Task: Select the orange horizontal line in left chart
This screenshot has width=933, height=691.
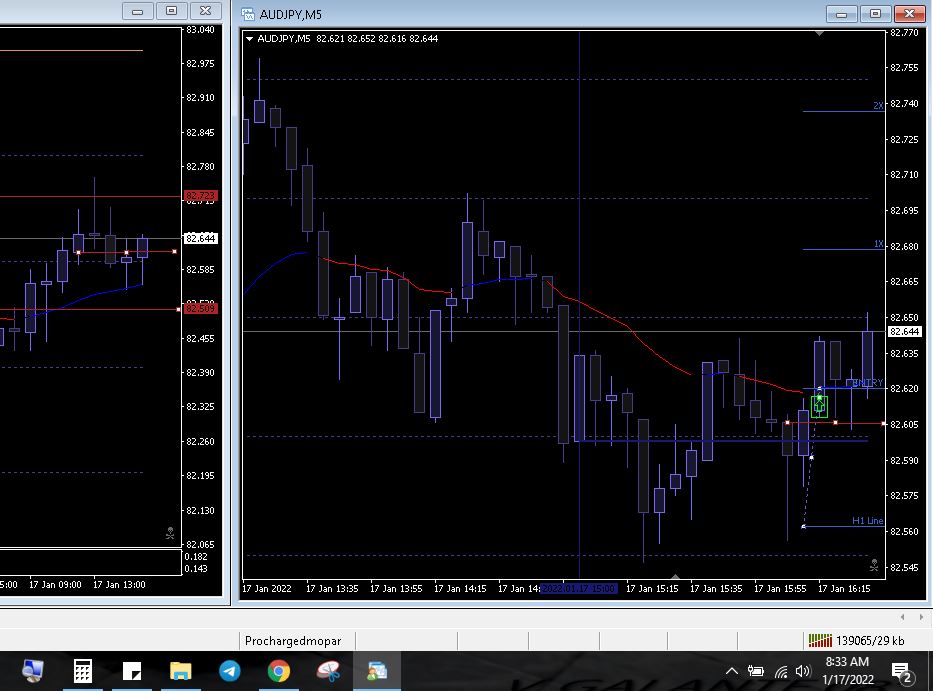Action: click(x=71, y=51)
